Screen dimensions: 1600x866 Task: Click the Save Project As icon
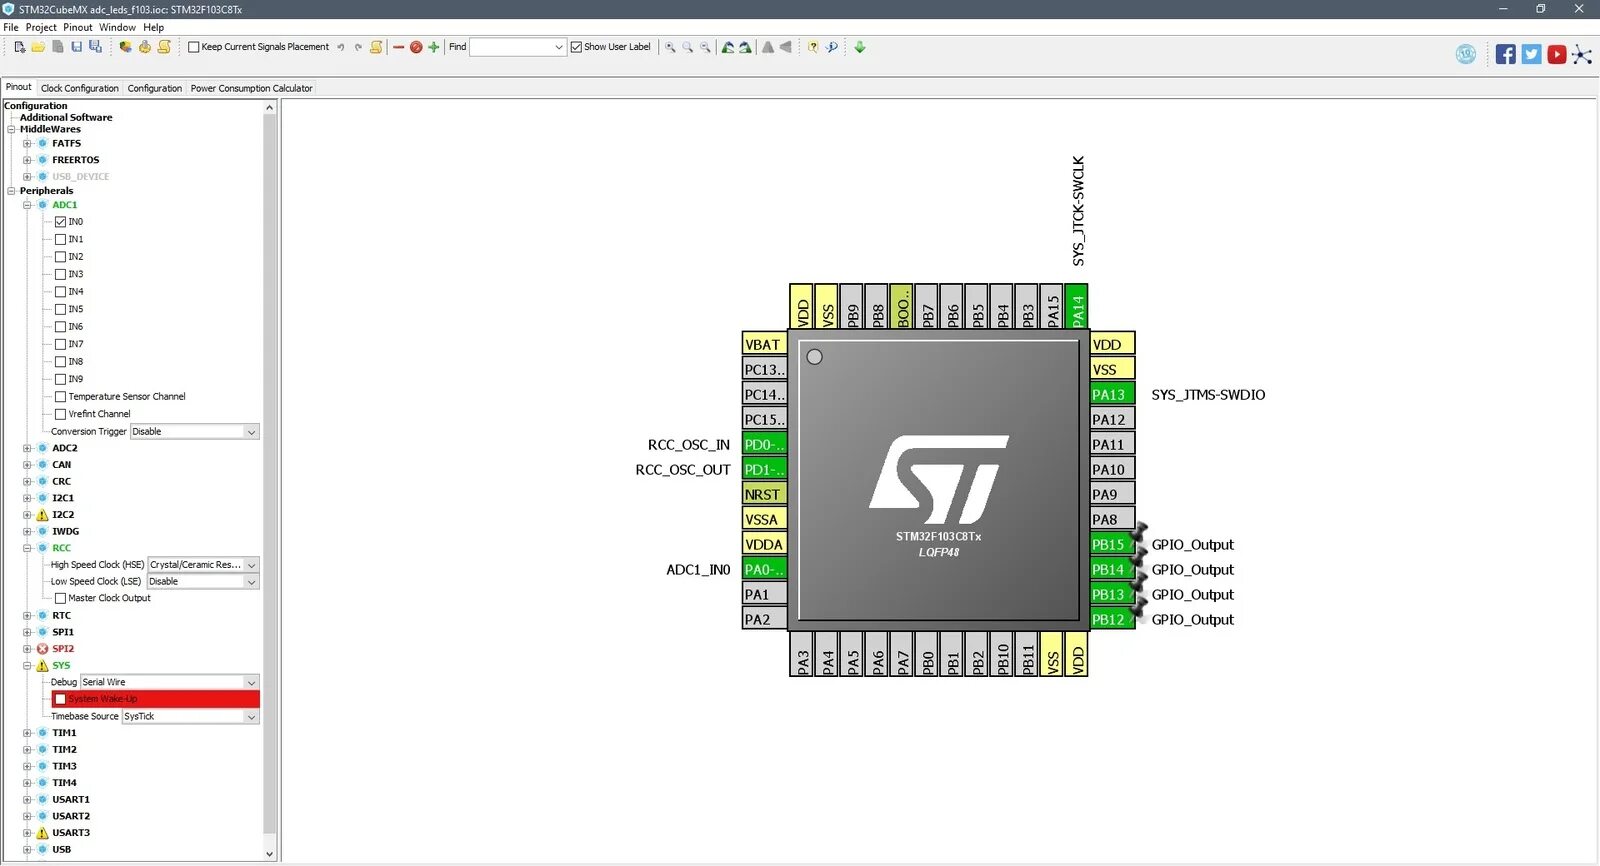[x=95, y=47]
